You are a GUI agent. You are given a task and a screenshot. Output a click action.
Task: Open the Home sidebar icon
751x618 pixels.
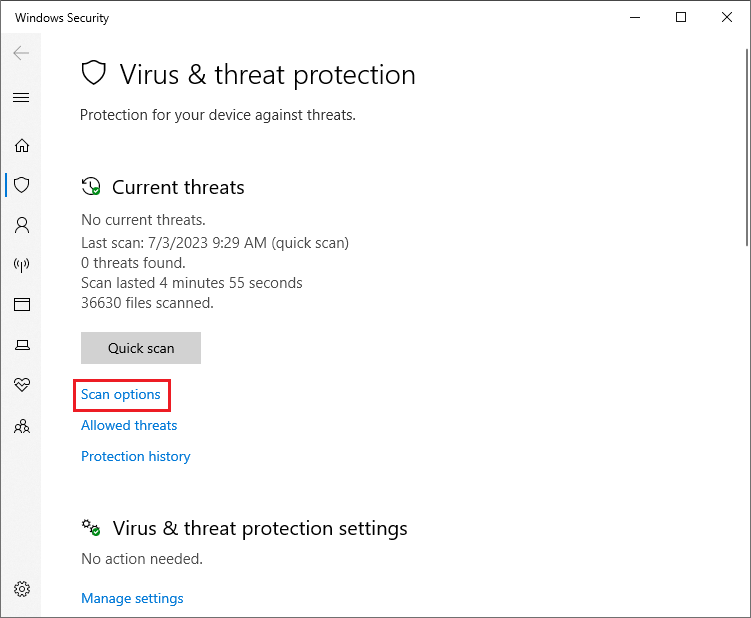pyautogui.click(x=22, y=145)
